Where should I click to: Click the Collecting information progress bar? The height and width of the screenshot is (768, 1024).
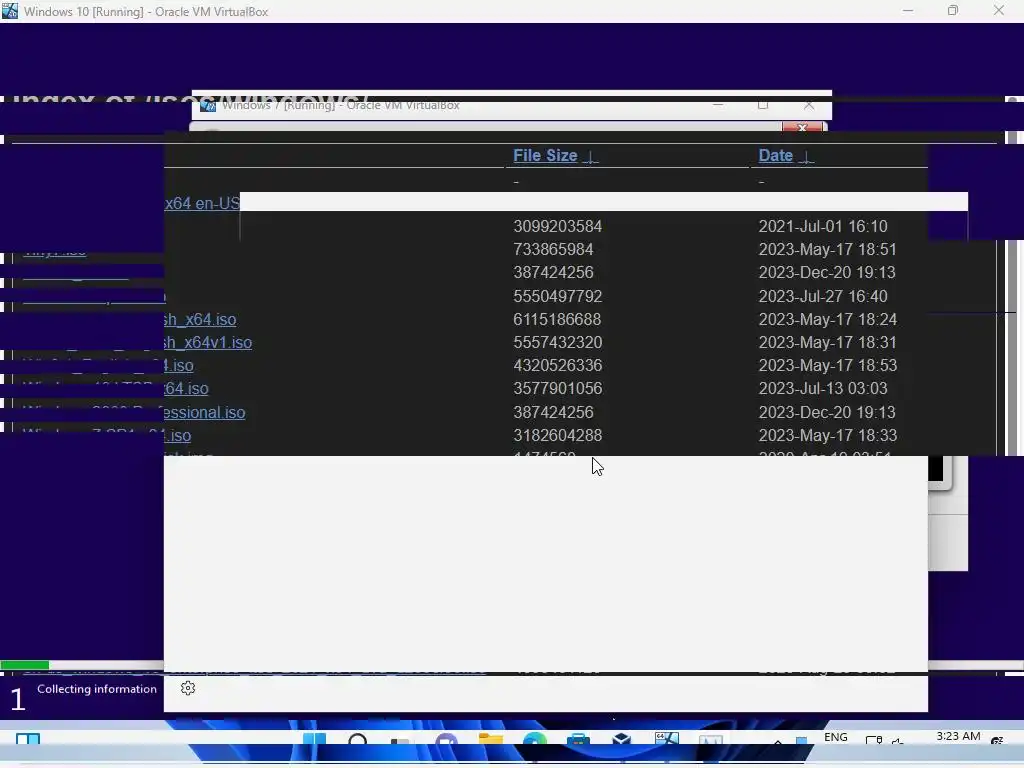82,665
